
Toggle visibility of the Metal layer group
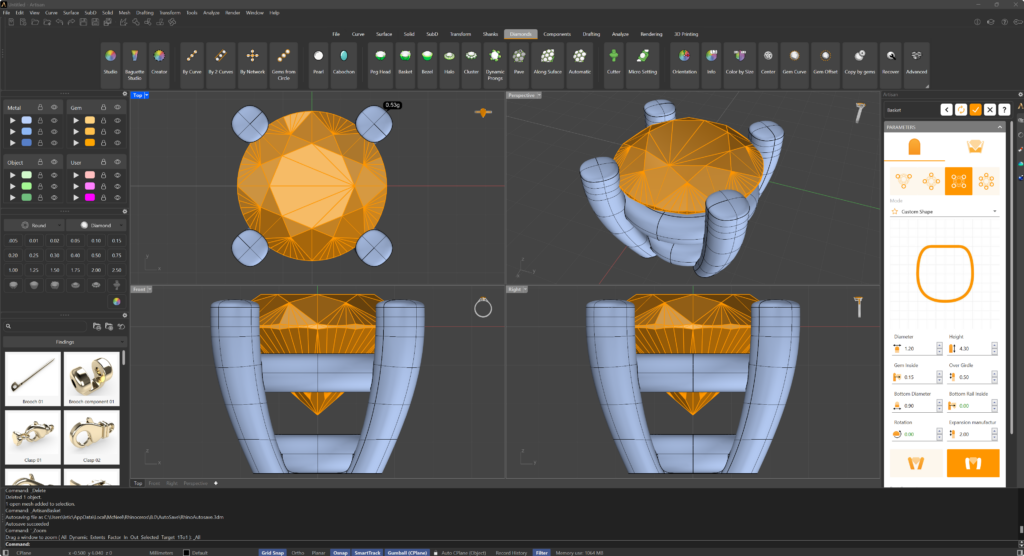coord(54,107)
